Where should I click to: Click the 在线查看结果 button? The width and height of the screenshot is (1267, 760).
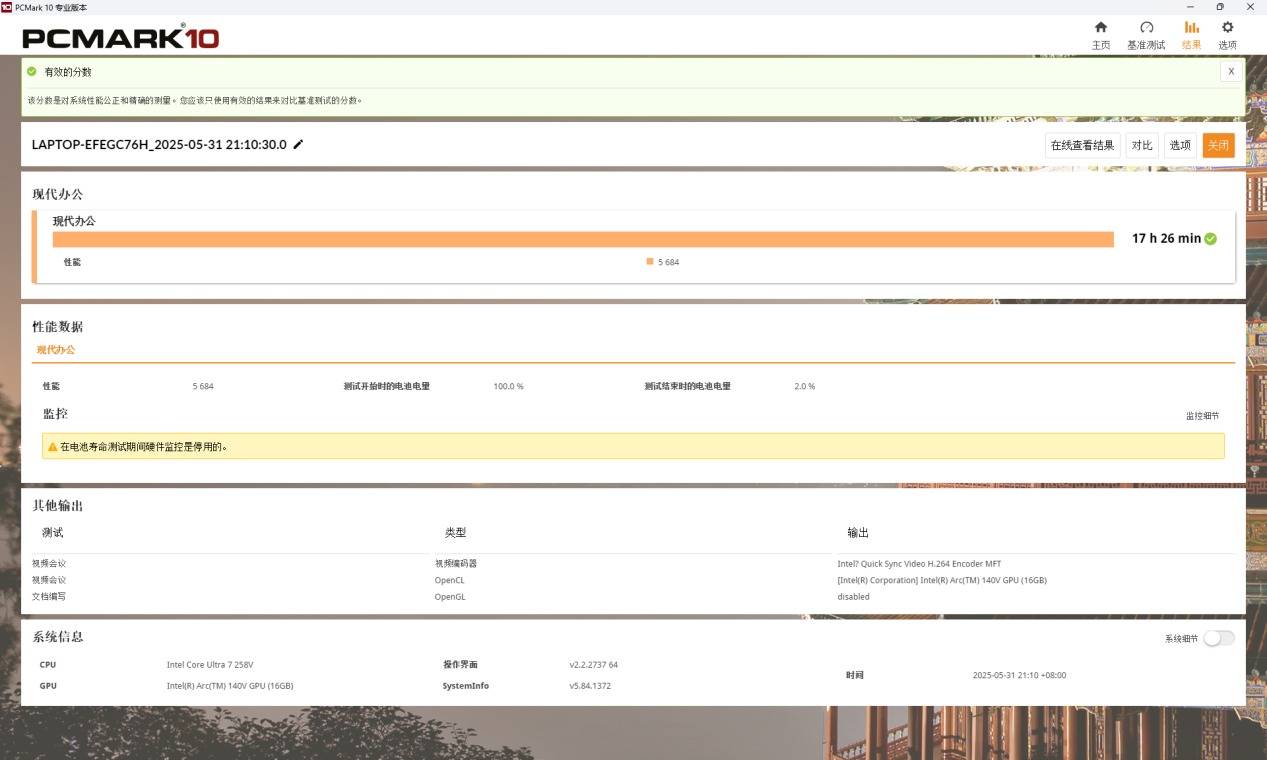click(x=1082, y=145)
